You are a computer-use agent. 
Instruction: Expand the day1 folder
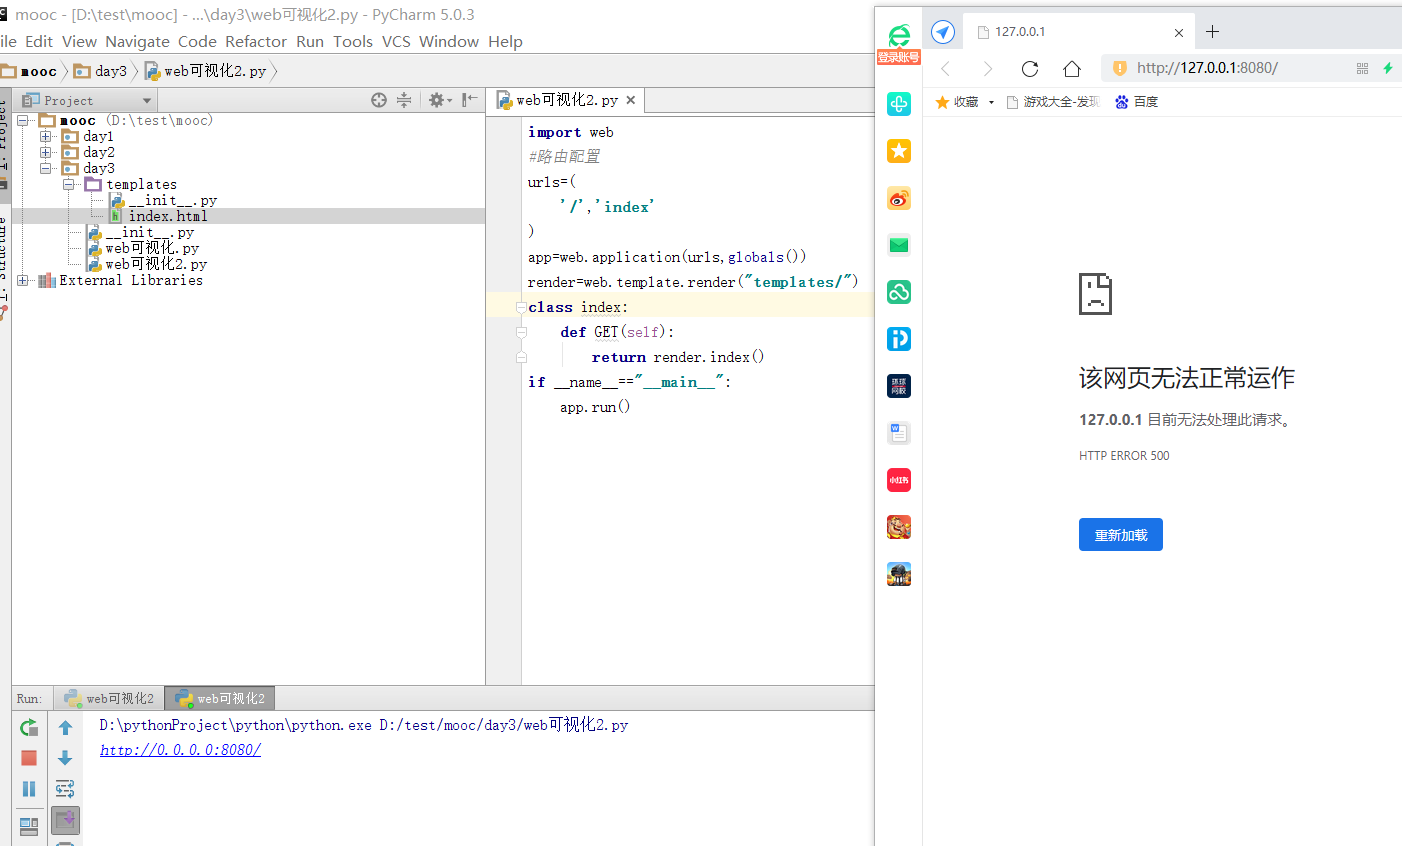[x=45, y=136]
